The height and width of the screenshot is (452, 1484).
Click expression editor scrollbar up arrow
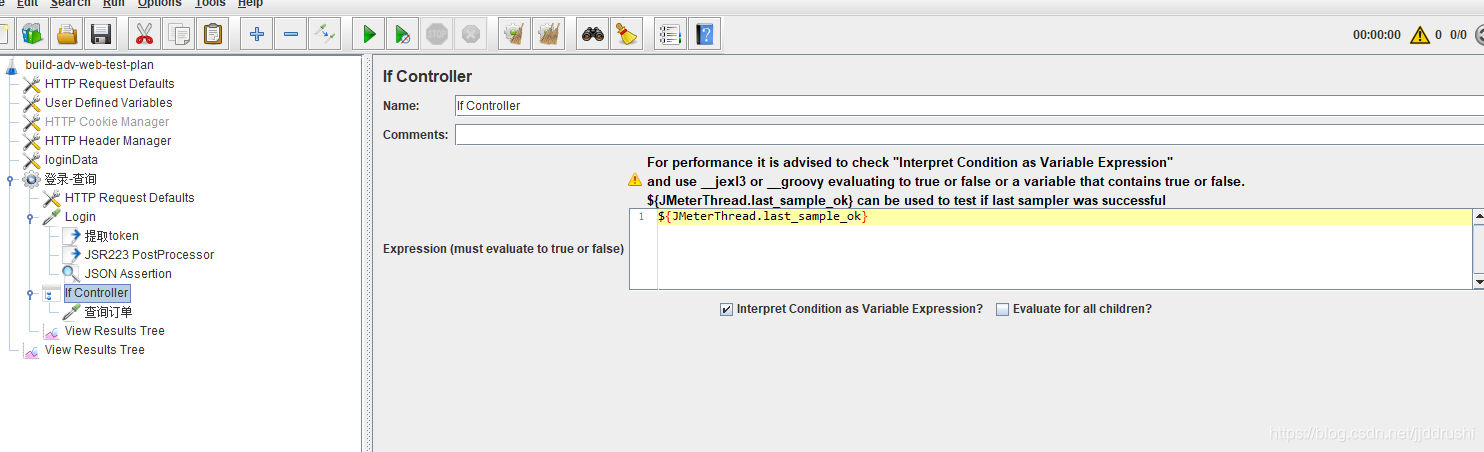coord(1478,217)
